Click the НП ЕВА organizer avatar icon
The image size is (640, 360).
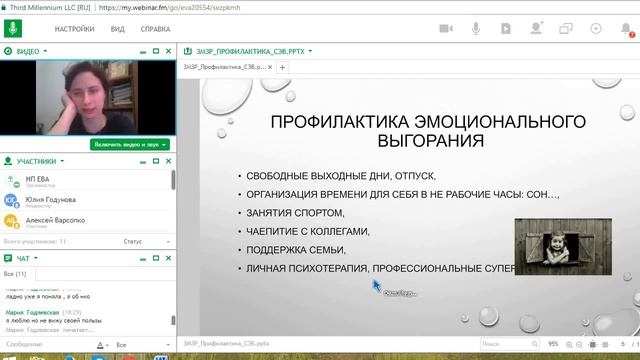point(13,180)
